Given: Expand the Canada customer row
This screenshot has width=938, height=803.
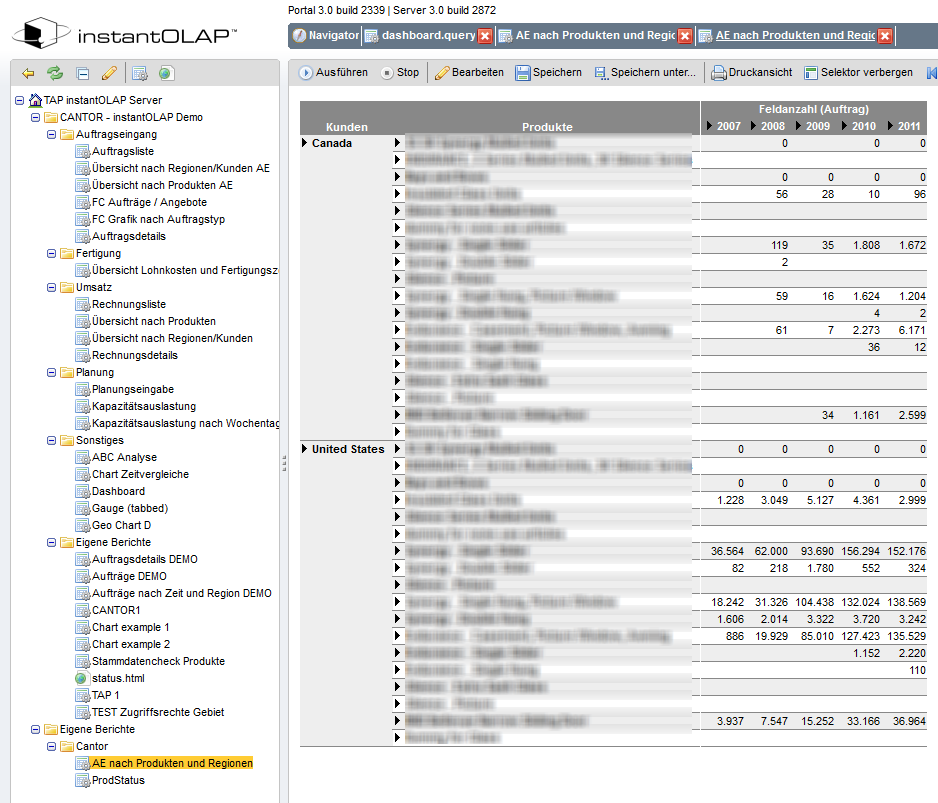Looking at the screenshot, I should (x=304, y=143).
